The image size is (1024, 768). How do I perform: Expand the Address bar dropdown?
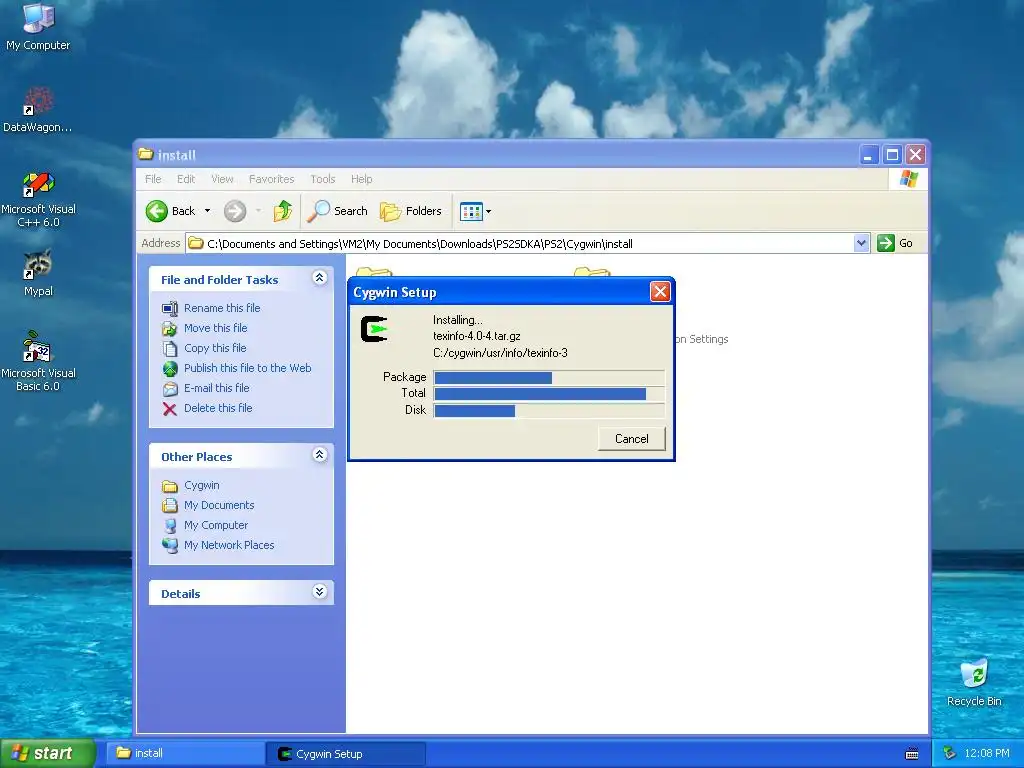(861, 243)
